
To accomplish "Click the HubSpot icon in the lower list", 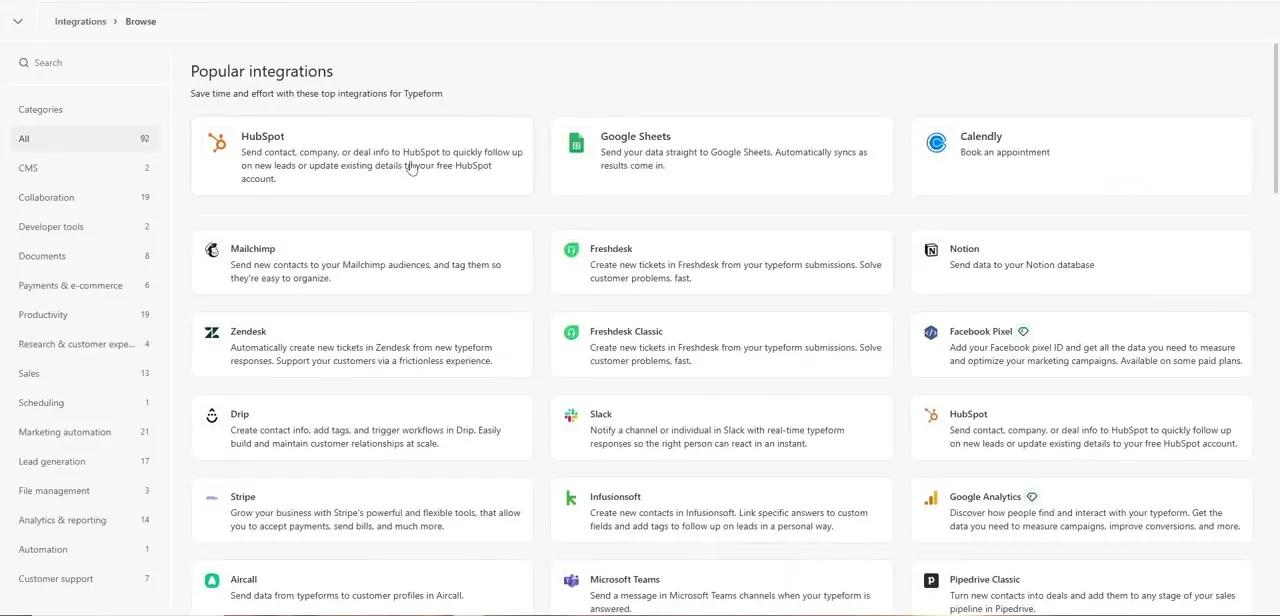I will [x=931, y=415].
